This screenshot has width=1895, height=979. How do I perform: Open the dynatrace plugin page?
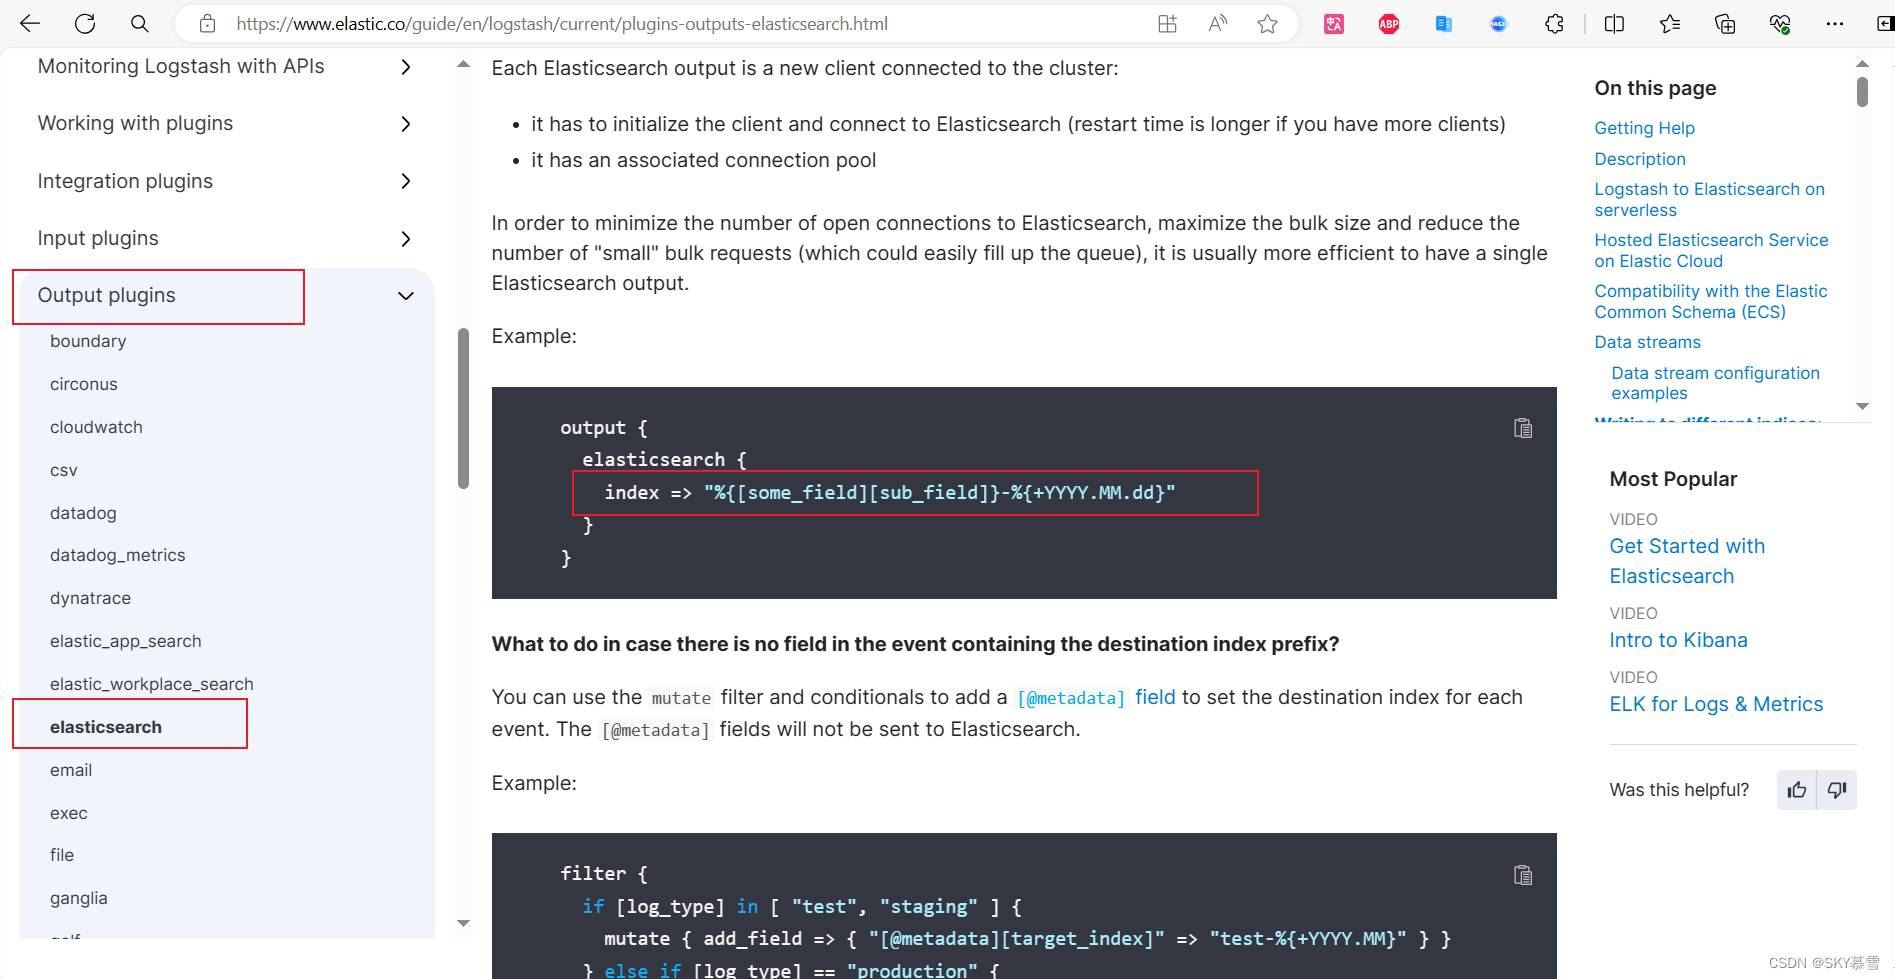click(90, 598)
